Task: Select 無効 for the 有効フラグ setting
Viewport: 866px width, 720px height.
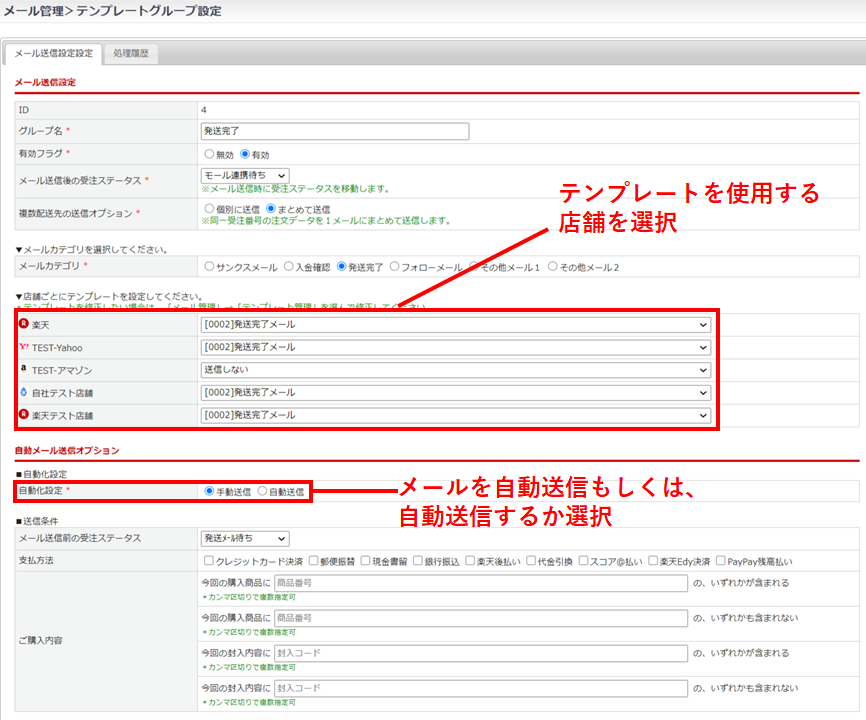Action: 209,155
